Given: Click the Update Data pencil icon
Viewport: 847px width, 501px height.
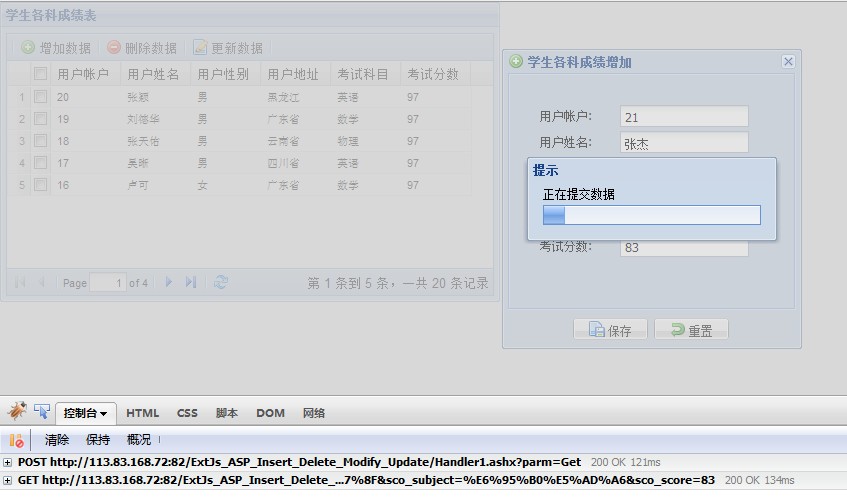Looking at the screenshot, I should pyautogui.click(x=200, y=48).
